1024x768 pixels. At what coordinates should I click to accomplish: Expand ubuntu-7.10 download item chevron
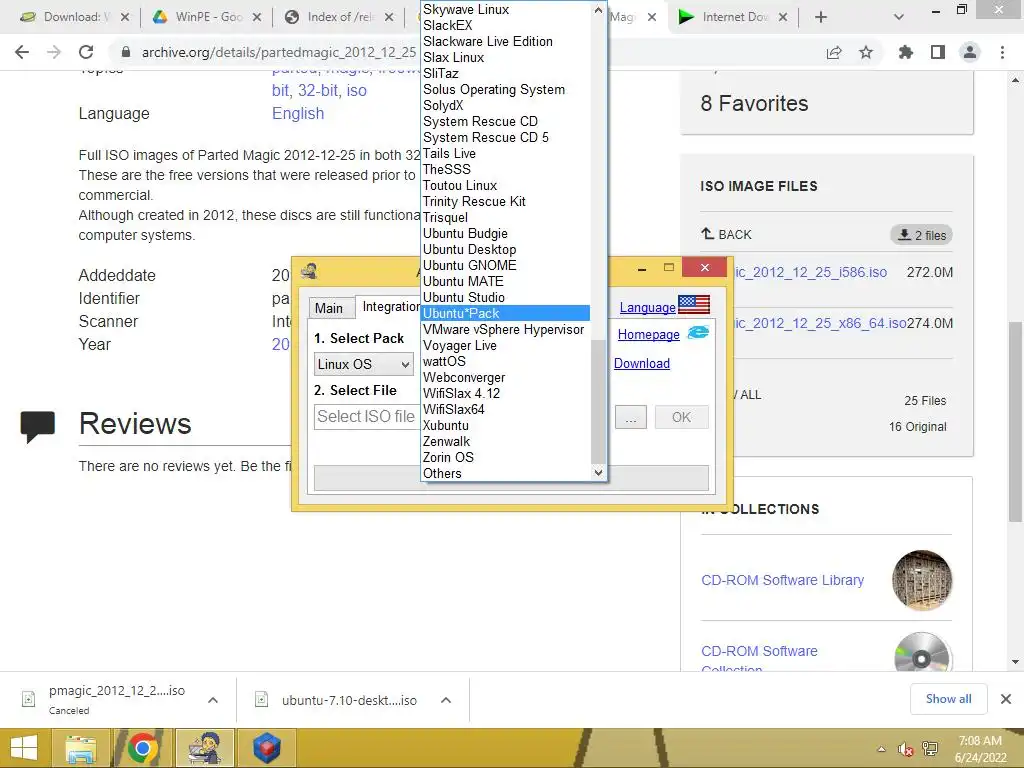click(445, 700)
